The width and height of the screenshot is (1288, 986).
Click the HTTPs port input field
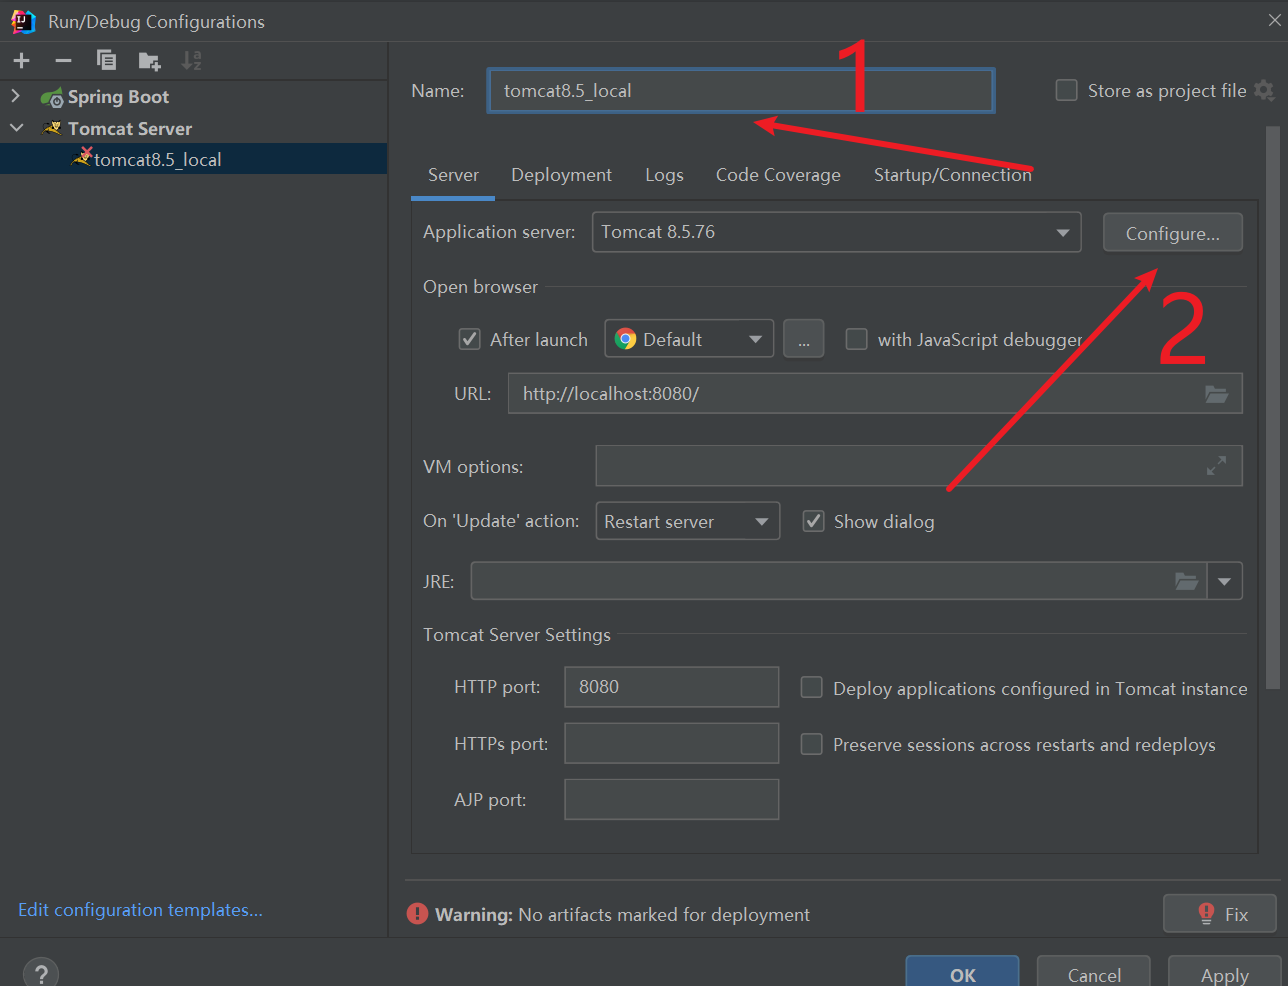pos(671,743)
